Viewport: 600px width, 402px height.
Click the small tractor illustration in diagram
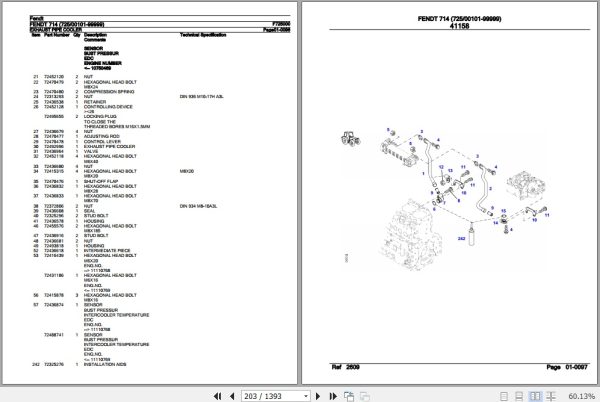350,138
